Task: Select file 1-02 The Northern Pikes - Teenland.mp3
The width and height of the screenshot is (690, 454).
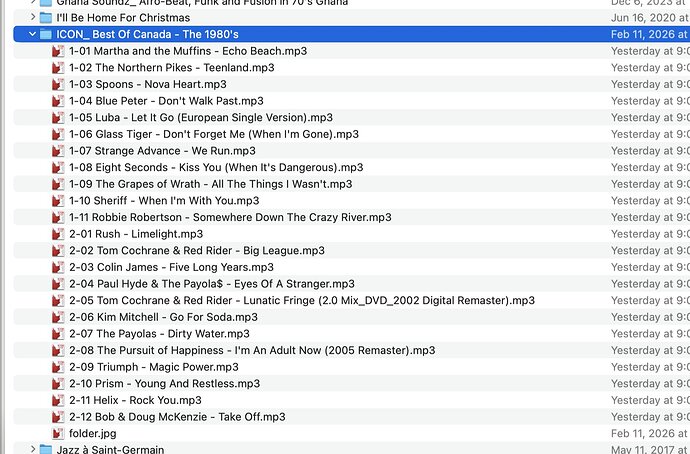Action: (172, 68)
